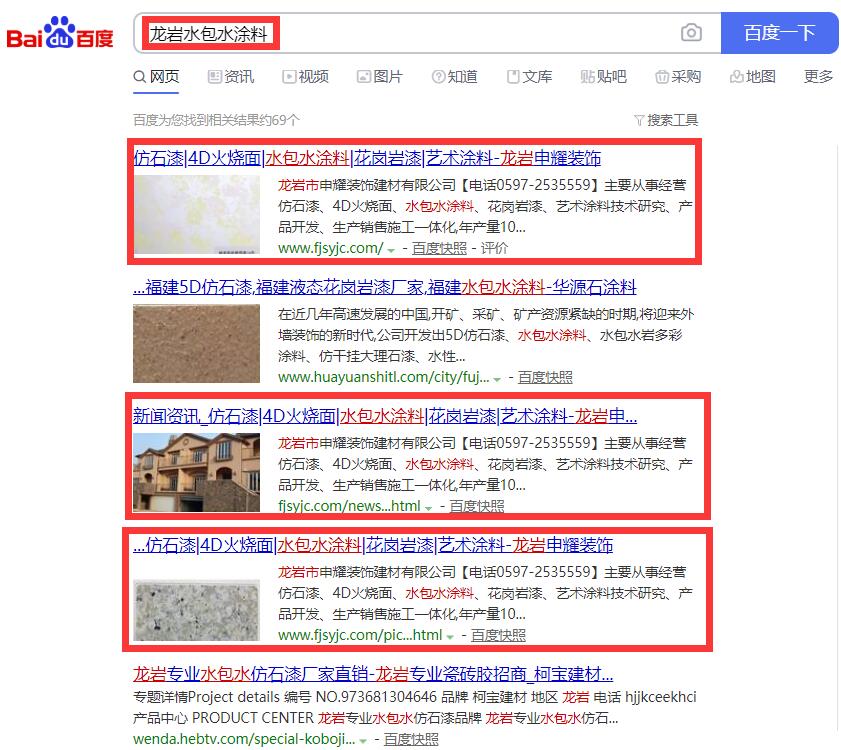Screen dimensions: 841x750
Task: Open 百度快照 for fjsyjc.com/pic result
Action: pyautogui.click(x=498, y=635)
